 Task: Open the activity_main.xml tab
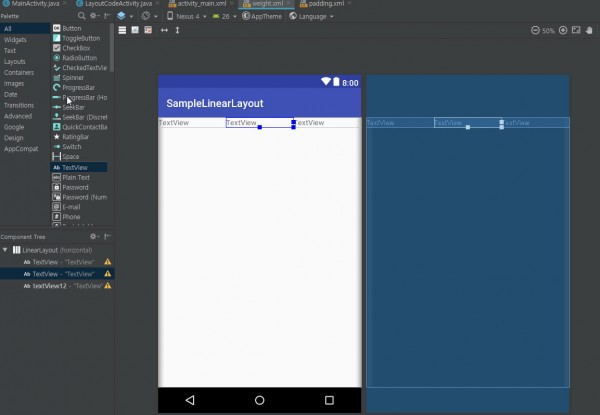(201, 4)
